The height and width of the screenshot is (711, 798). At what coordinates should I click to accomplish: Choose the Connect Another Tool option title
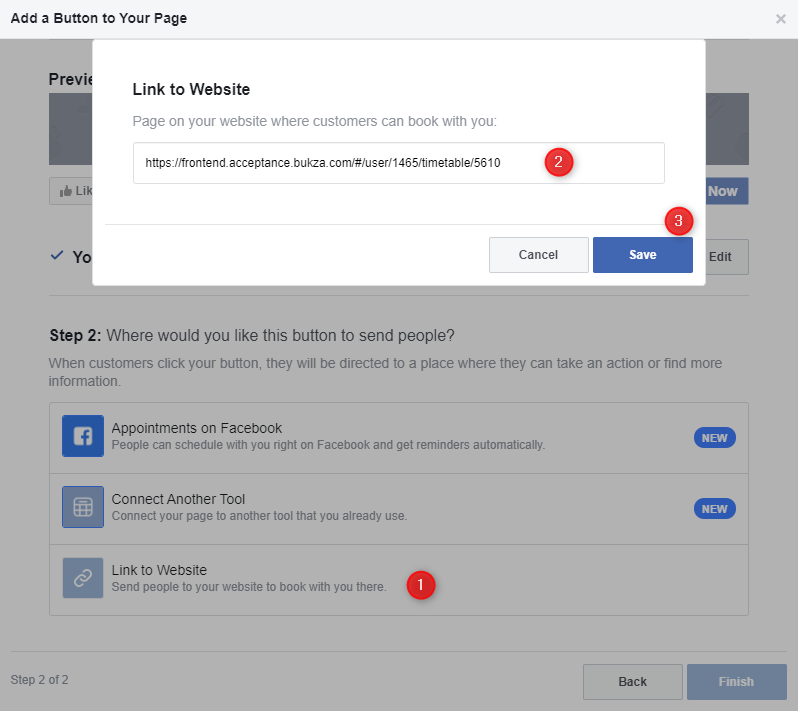coord(178,499)
